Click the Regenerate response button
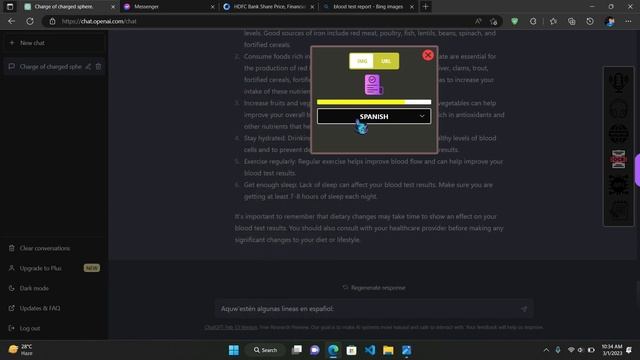Image resolution: width=640 pixels, height=360 pixels. point(374,288)
